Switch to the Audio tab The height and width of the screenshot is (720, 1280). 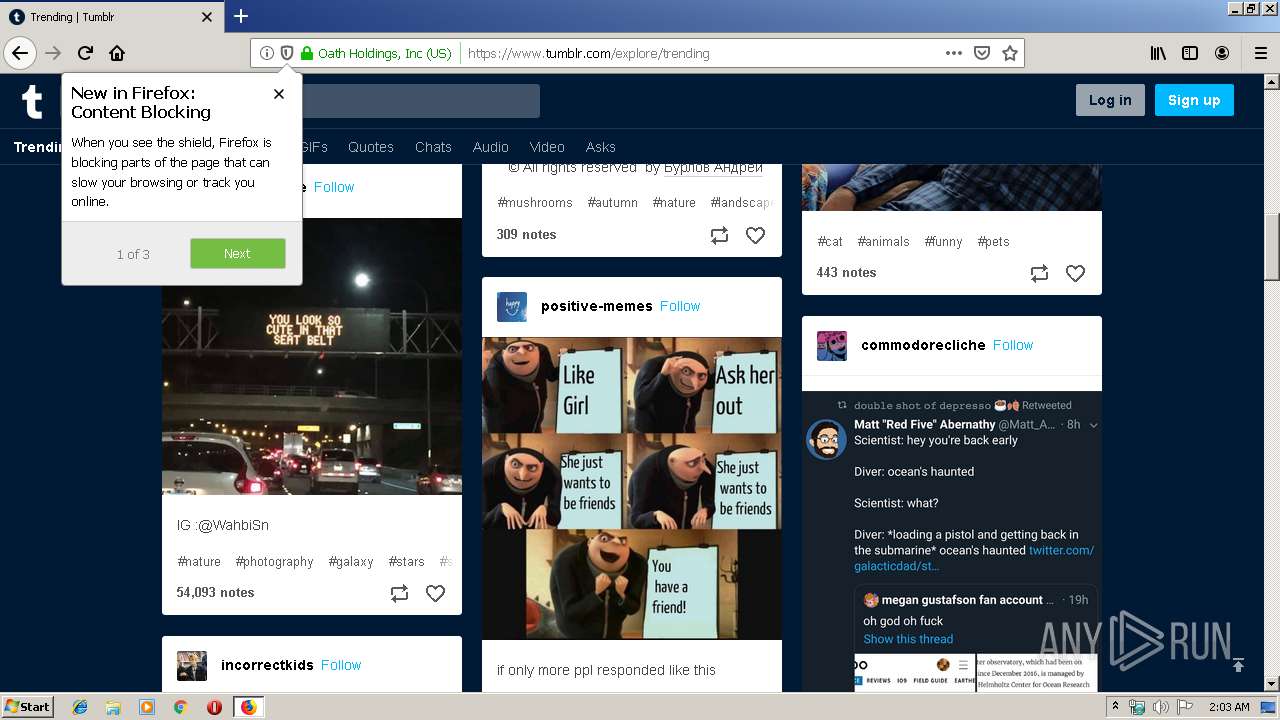491,147
